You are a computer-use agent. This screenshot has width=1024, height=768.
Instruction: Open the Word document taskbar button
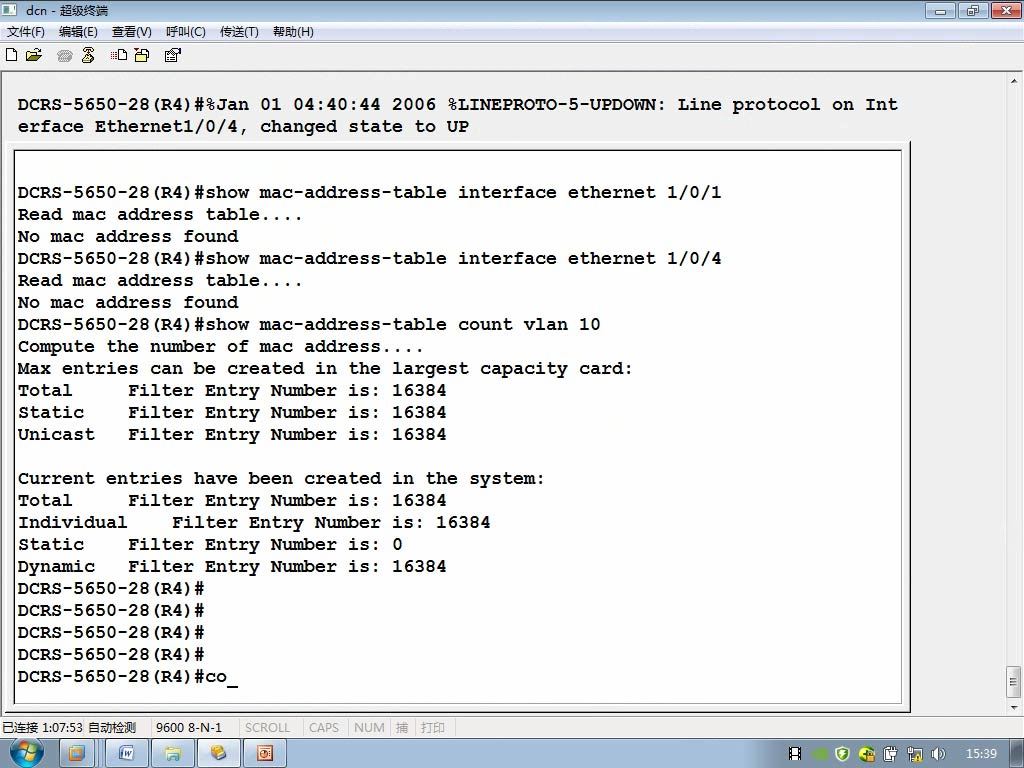pos(126,754)
